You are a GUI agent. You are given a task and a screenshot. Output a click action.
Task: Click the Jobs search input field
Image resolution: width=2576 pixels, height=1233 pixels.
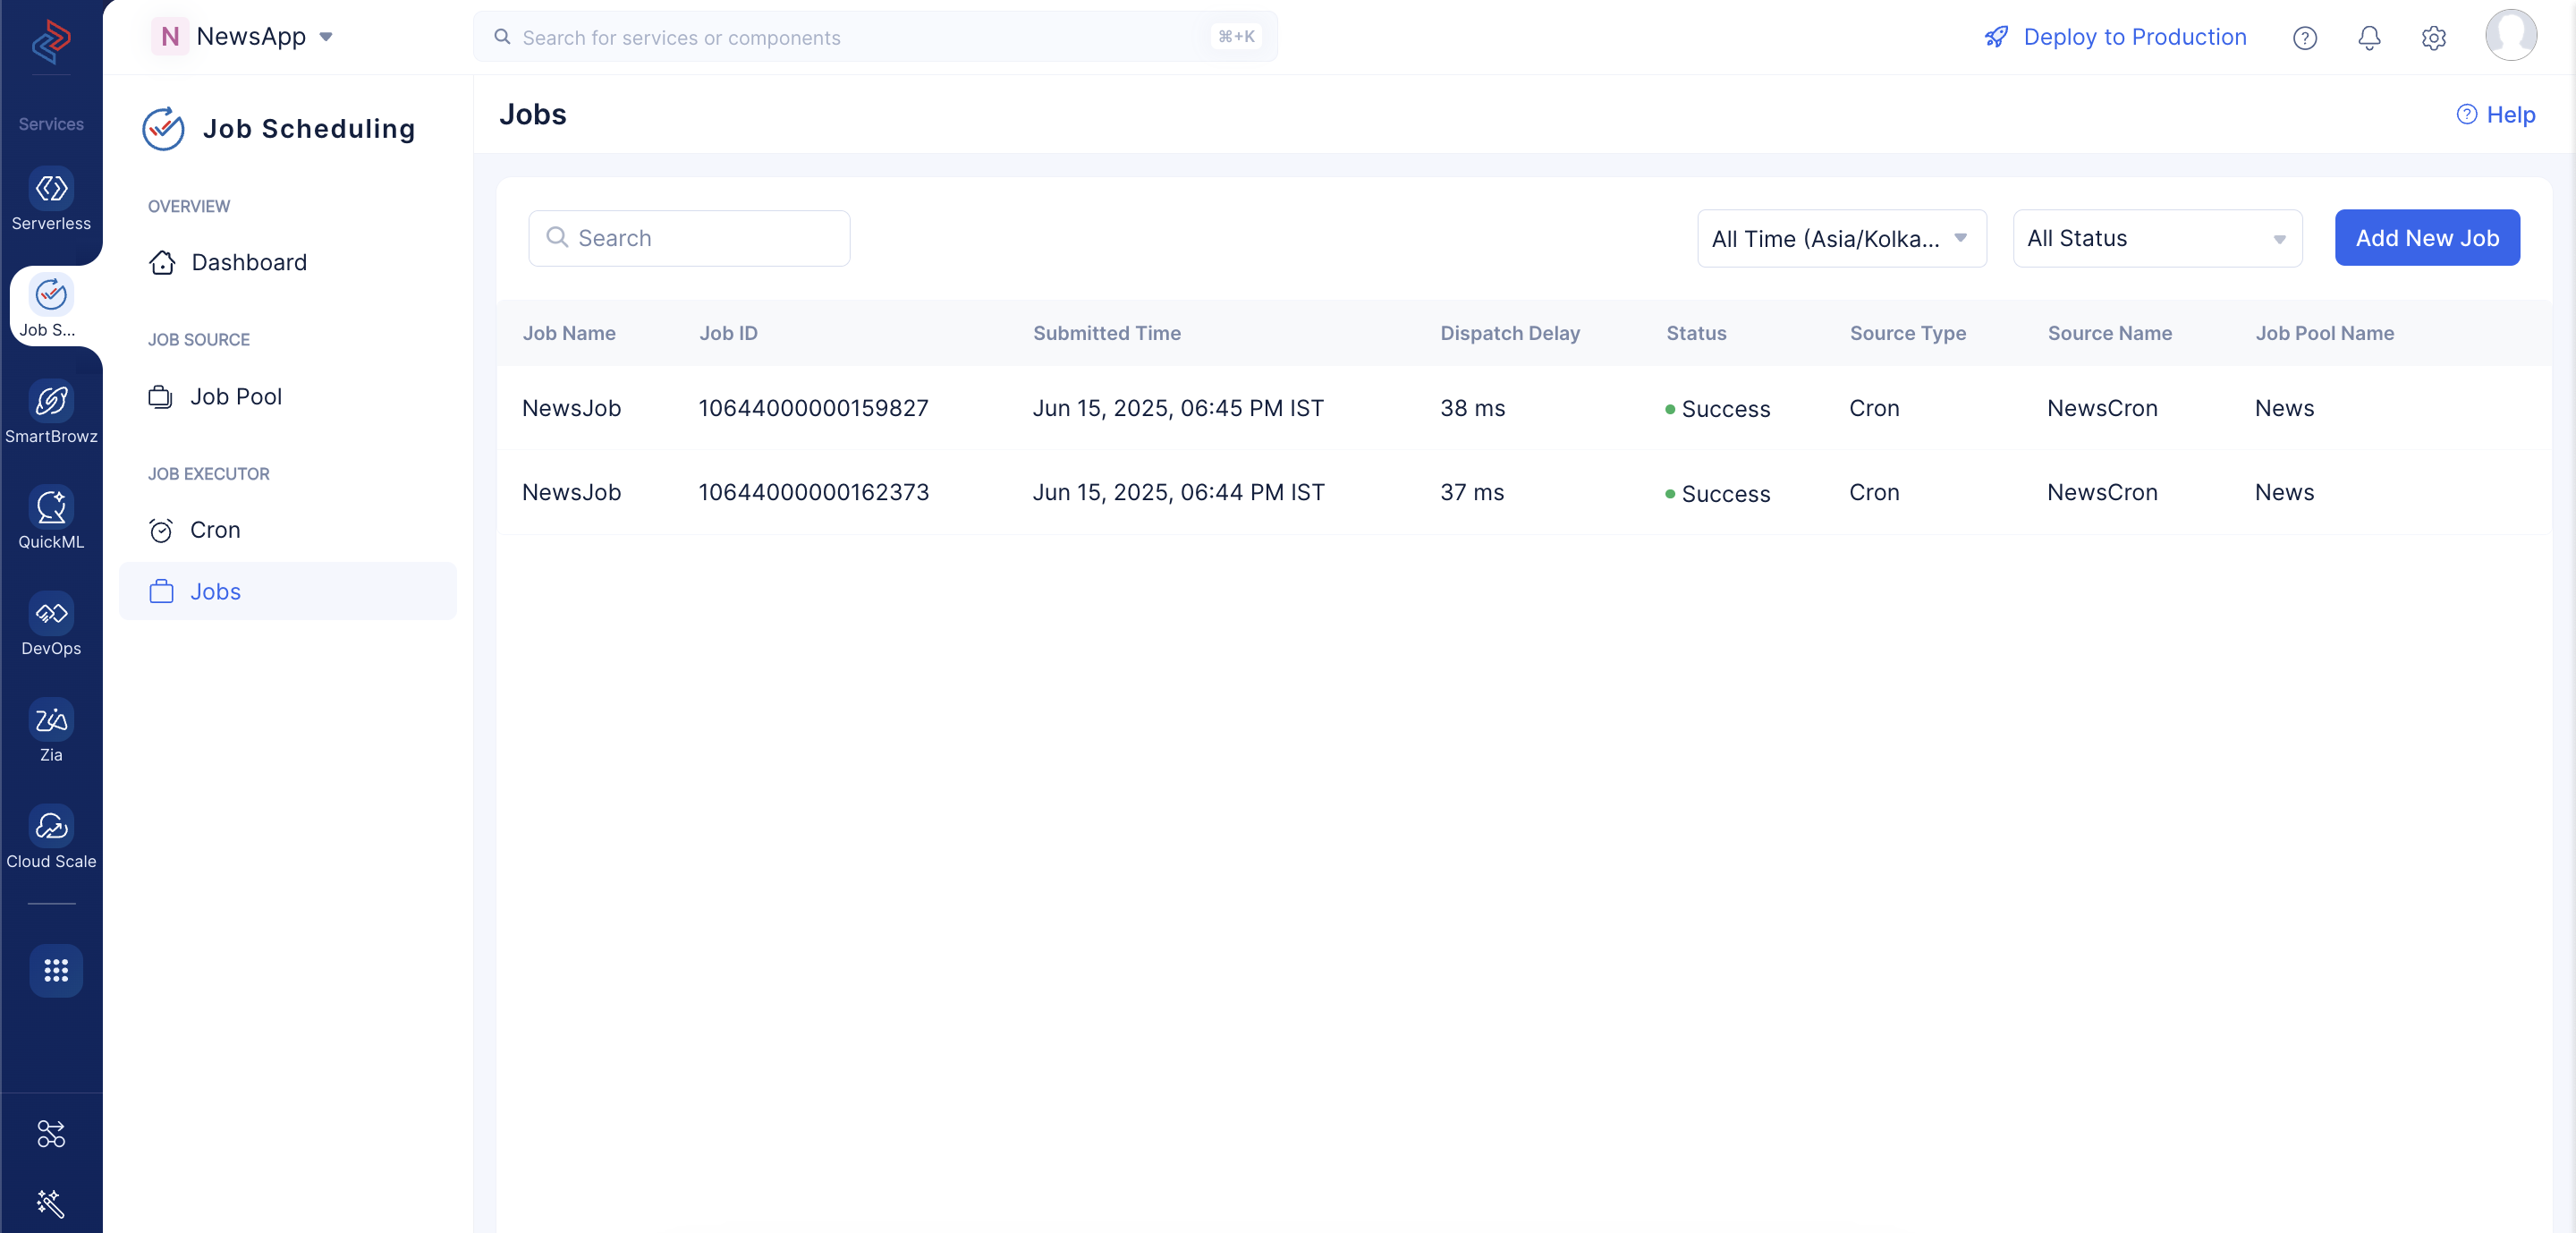(x=689, y=238)
